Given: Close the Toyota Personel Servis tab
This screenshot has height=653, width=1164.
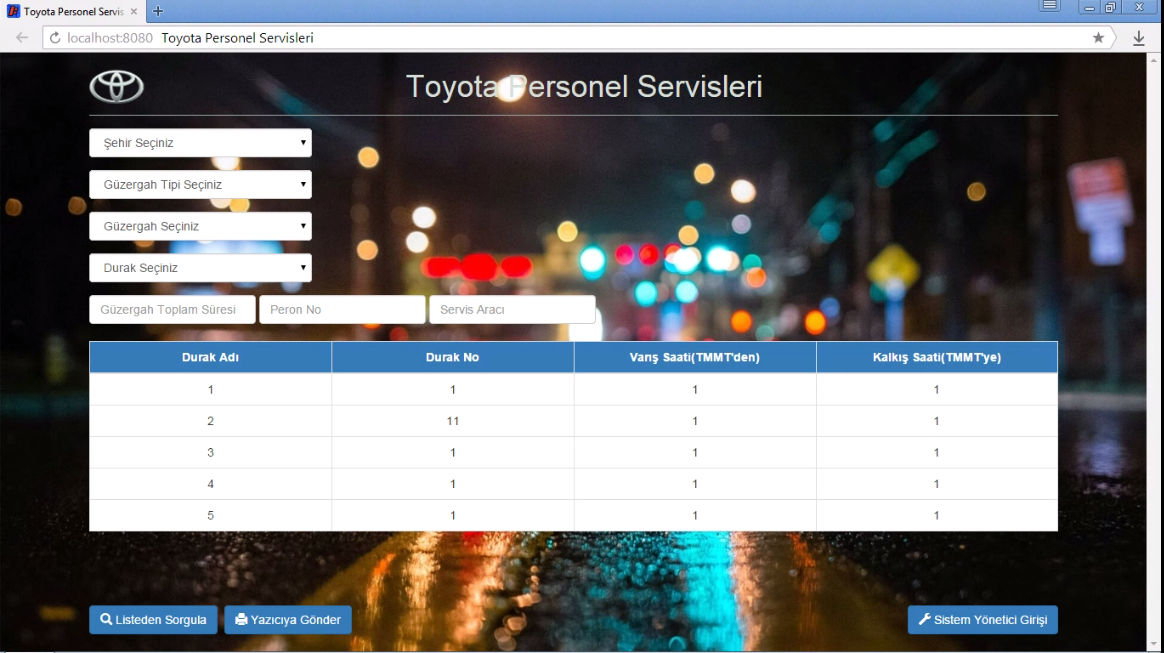Looking at the screenshot, I should point(134,12).
